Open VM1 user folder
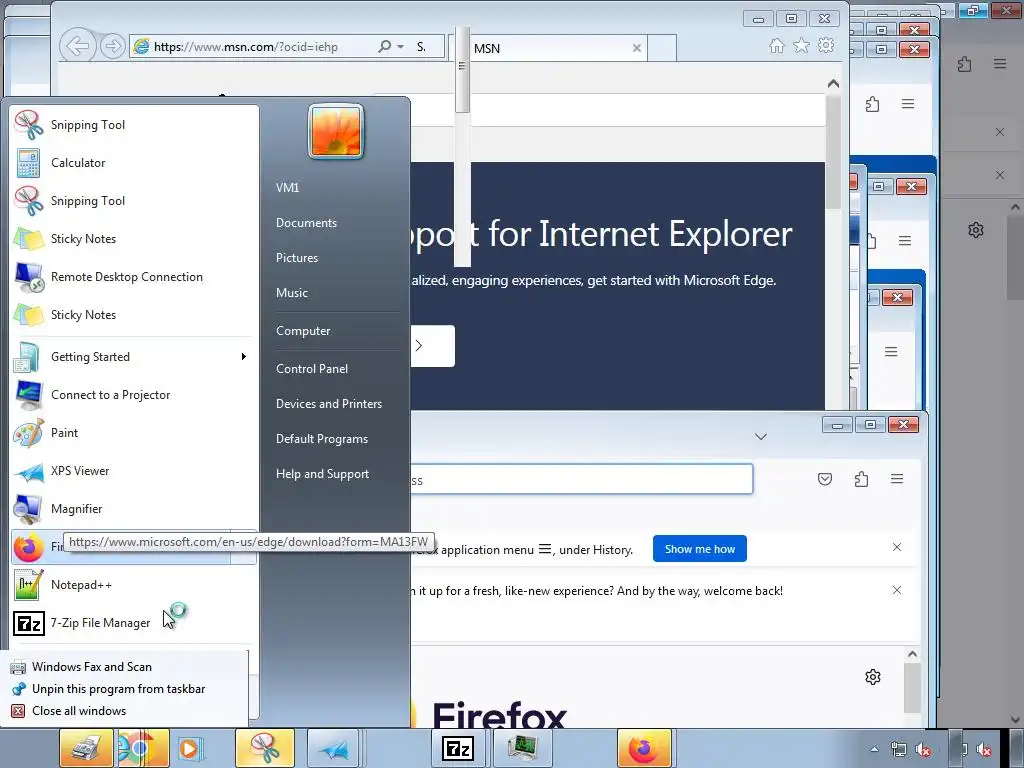The height and width of the screenshot is (768, 1024). click(287, 187)
